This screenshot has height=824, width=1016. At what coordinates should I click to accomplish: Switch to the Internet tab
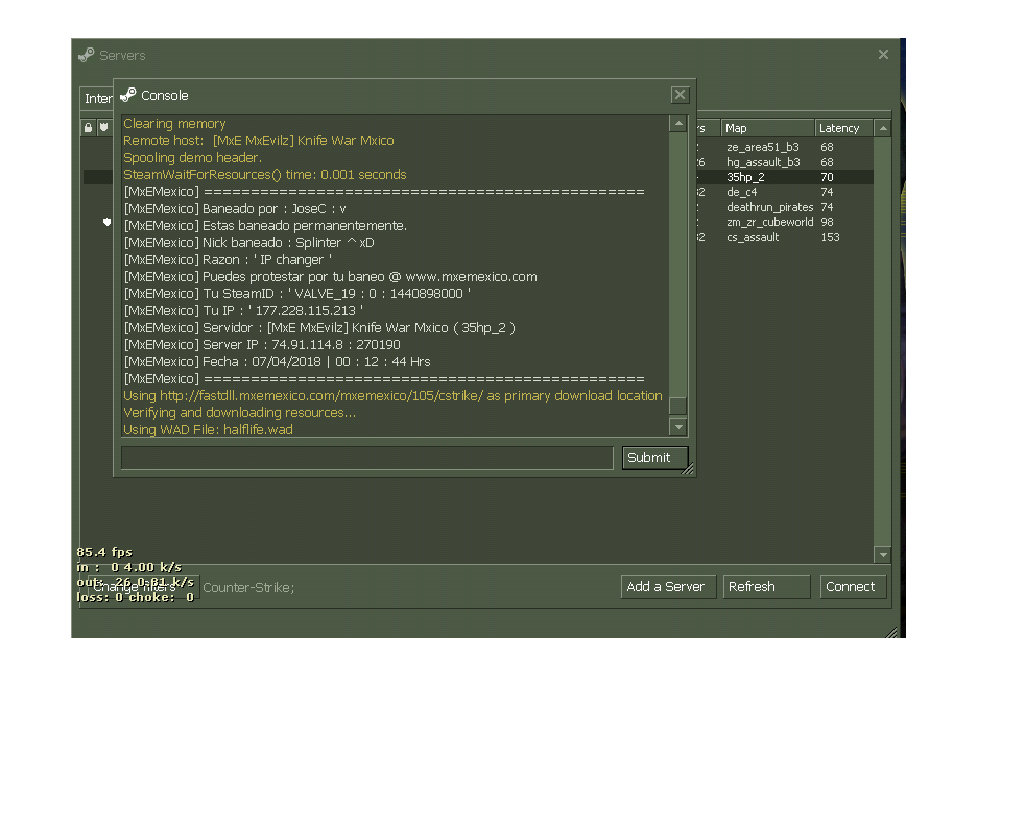coord(97,98)
